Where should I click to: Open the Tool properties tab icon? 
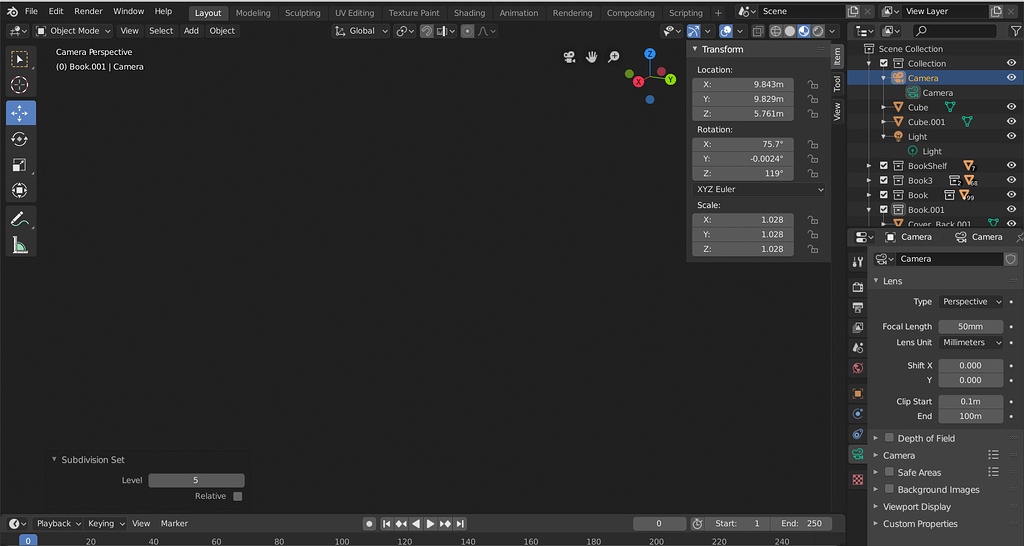pyautogui.click(x=857, y=262)
